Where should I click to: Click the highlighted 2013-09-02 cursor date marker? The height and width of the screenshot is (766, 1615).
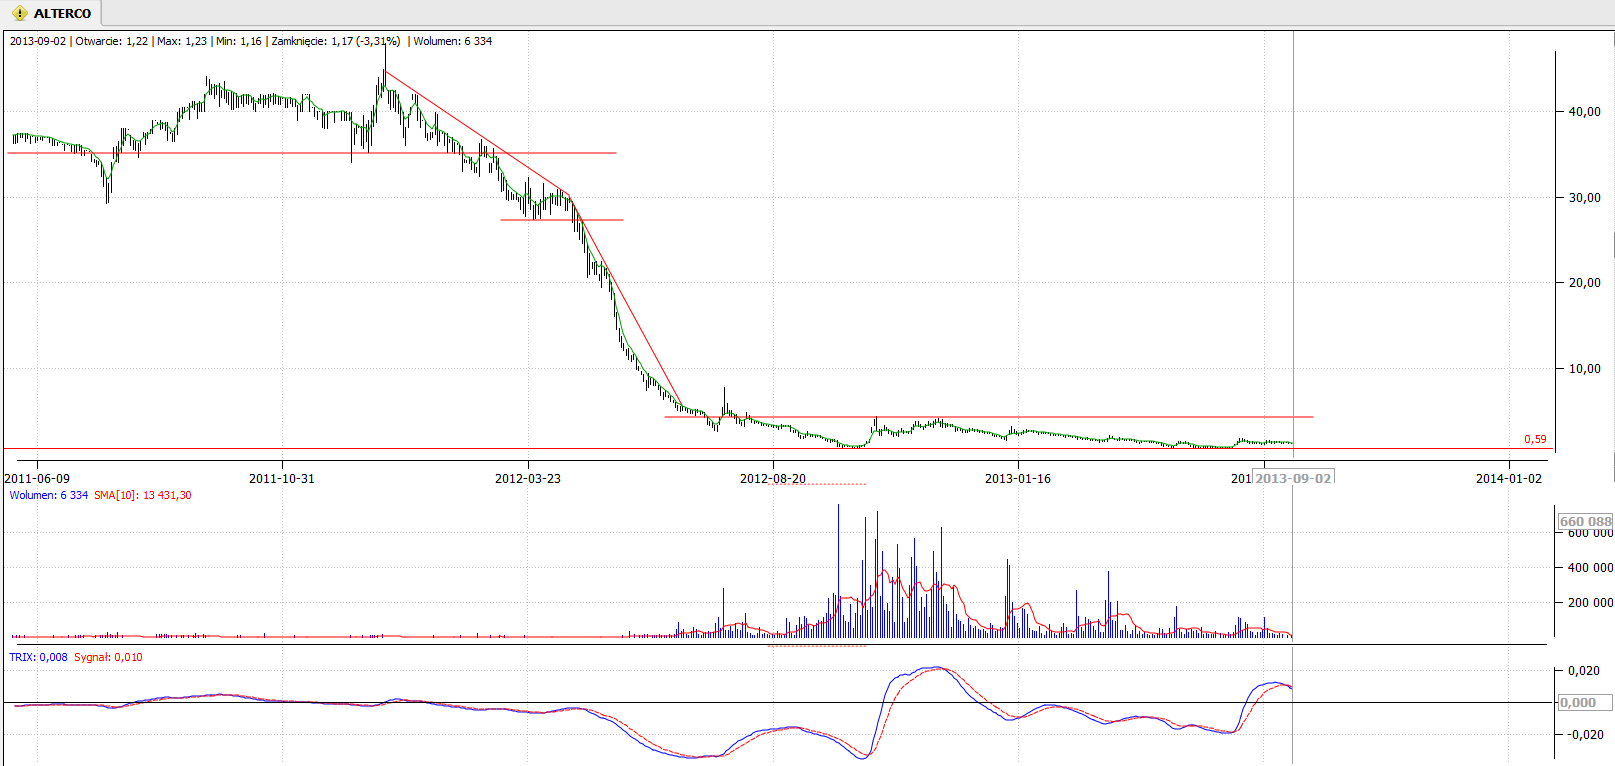1293,478
